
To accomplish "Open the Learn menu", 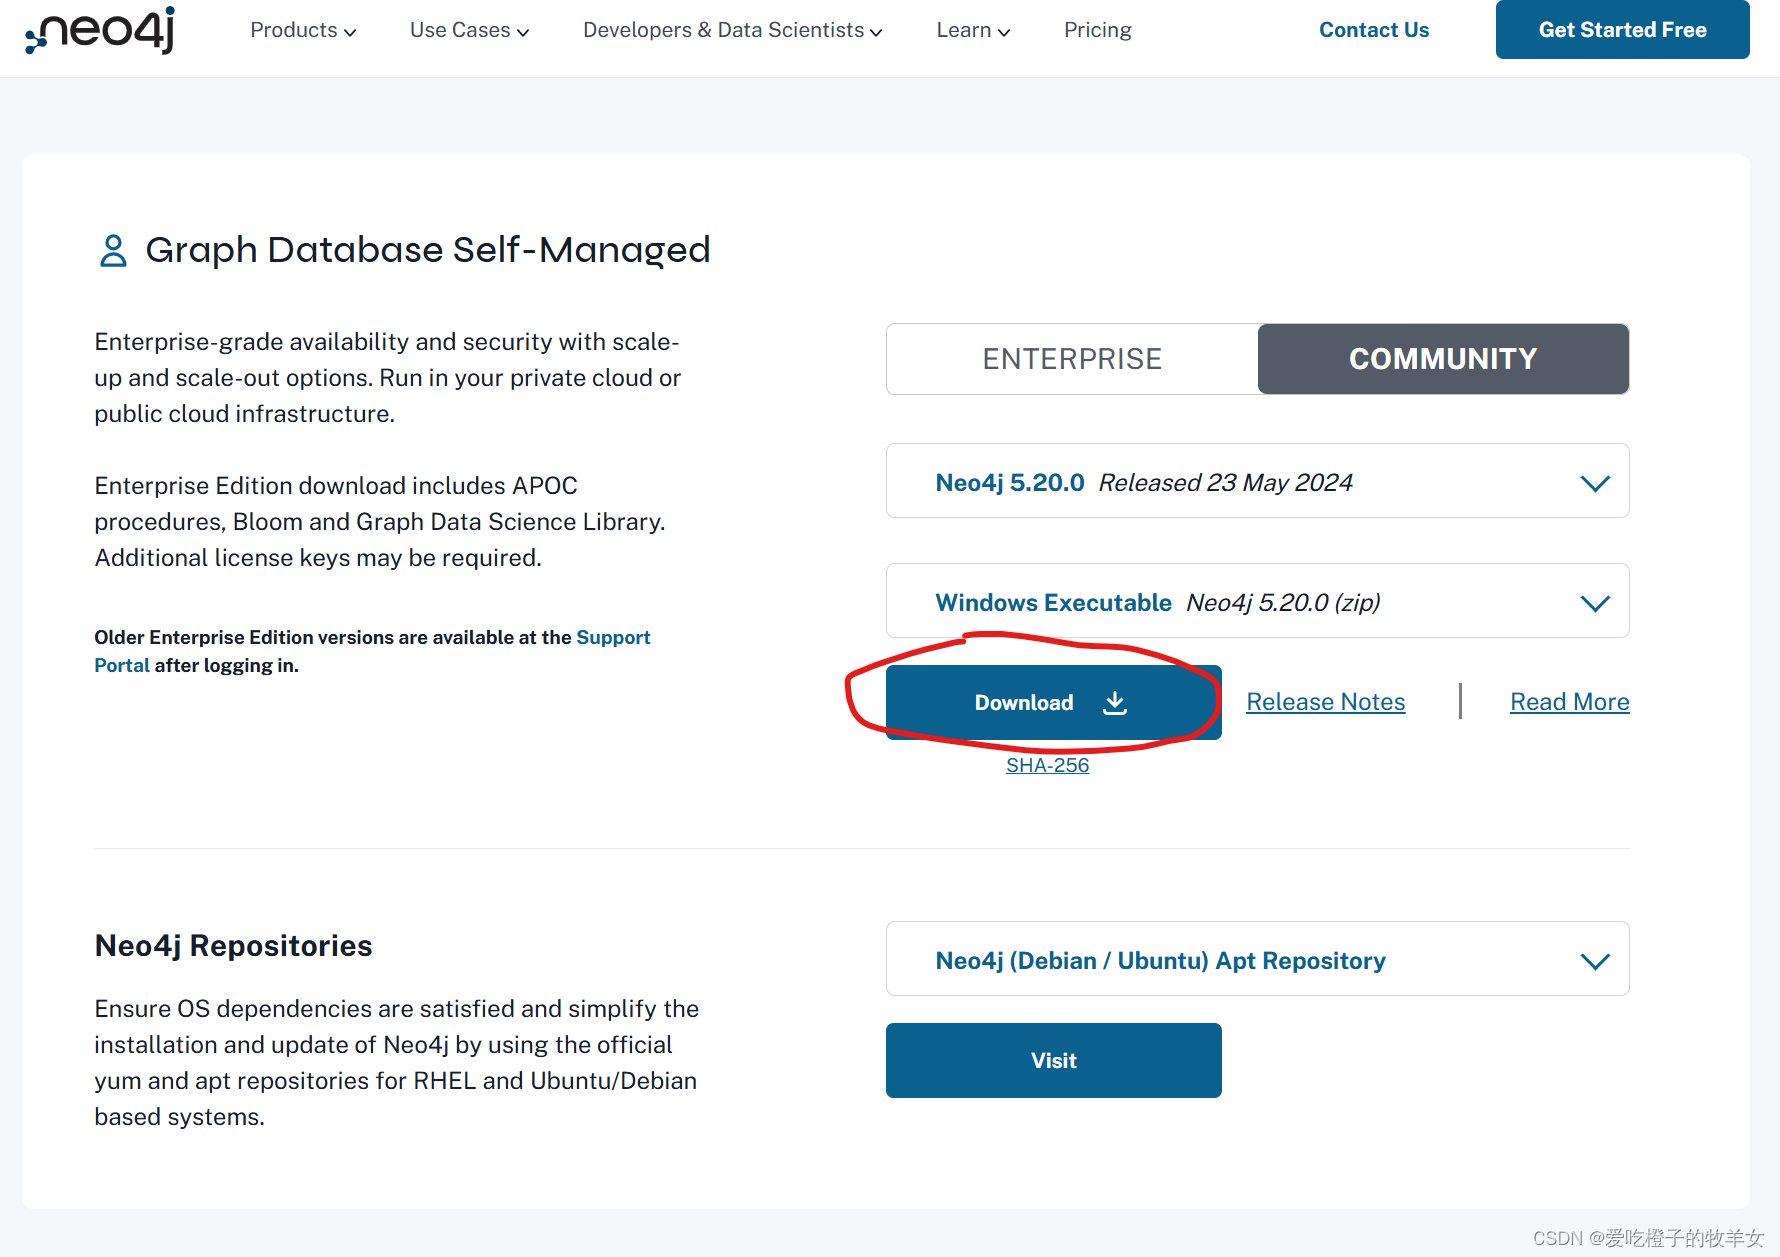I will point(973,30).
